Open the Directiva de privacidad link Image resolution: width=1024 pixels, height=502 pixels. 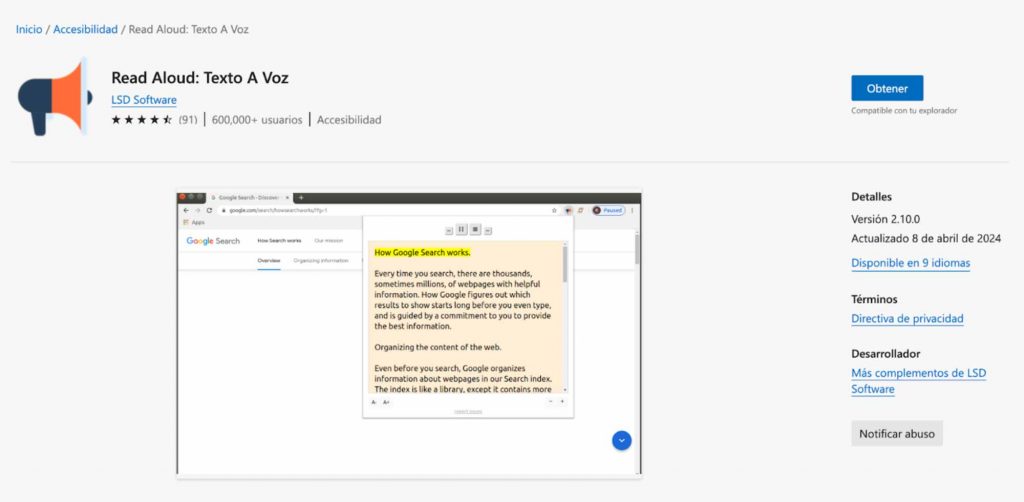tap(907, 319)
